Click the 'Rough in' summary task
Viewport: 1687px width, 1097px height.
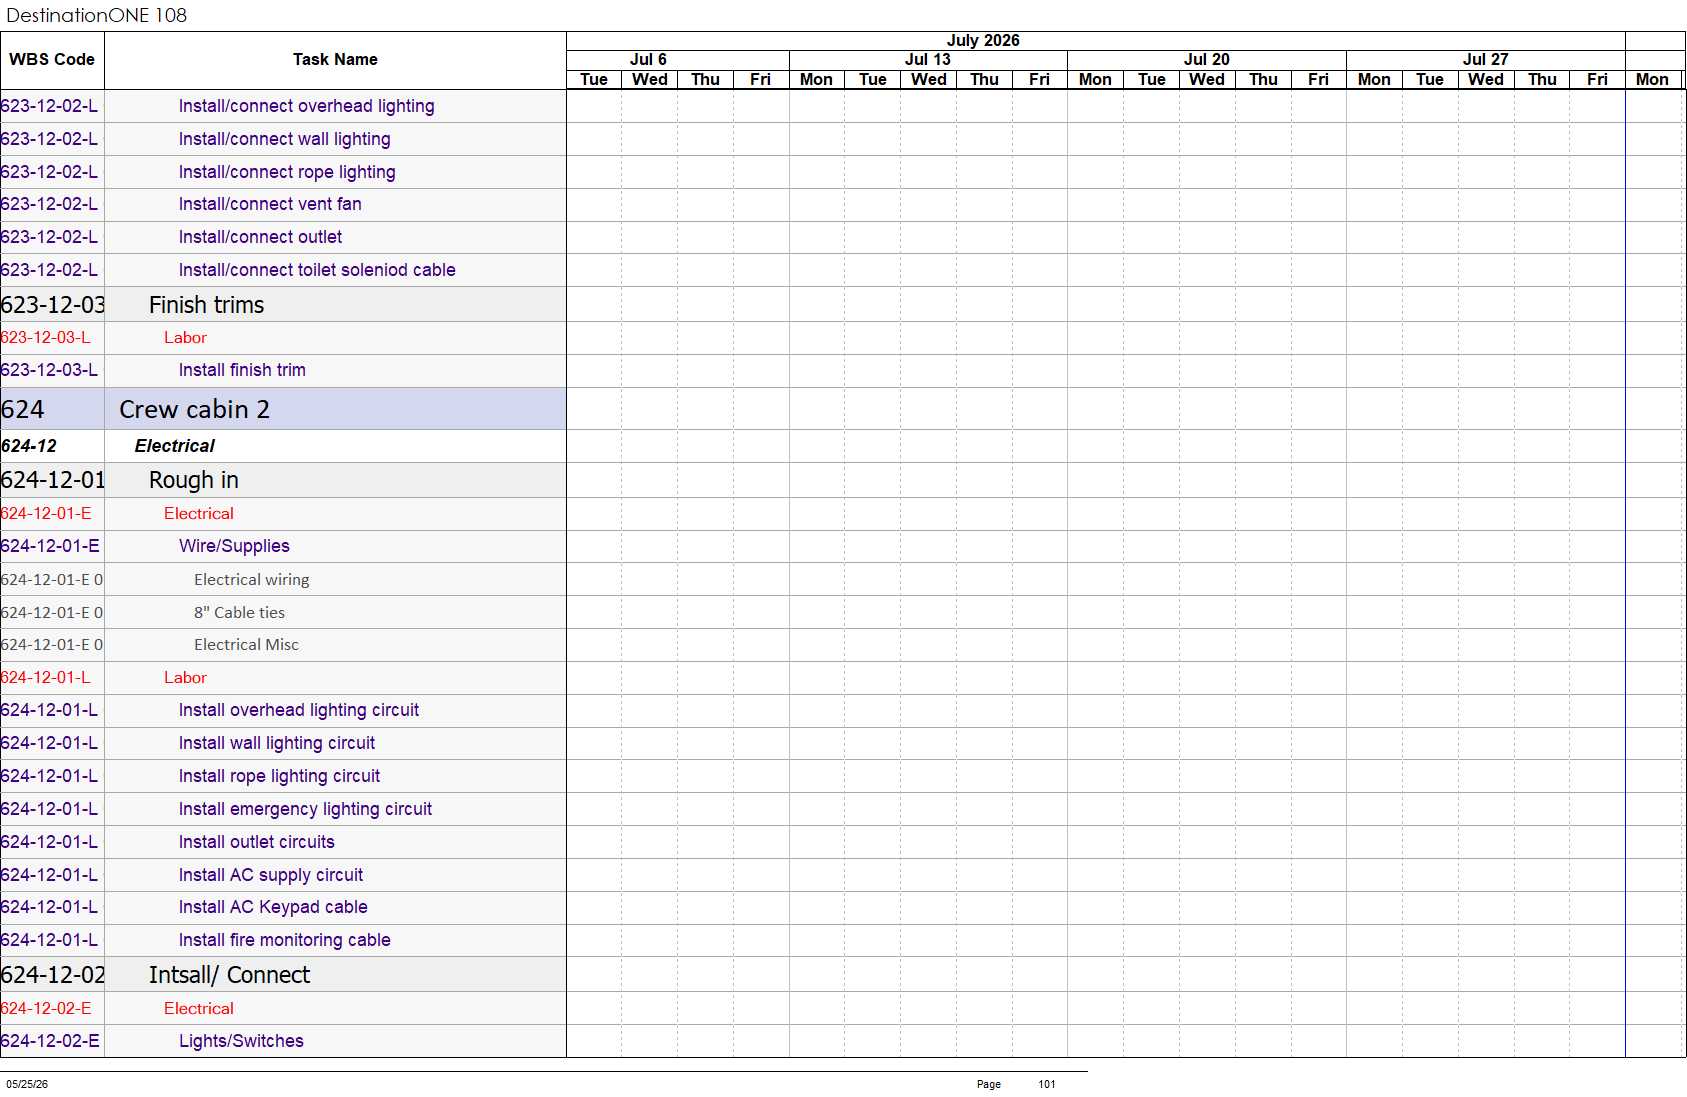point(193,480)
